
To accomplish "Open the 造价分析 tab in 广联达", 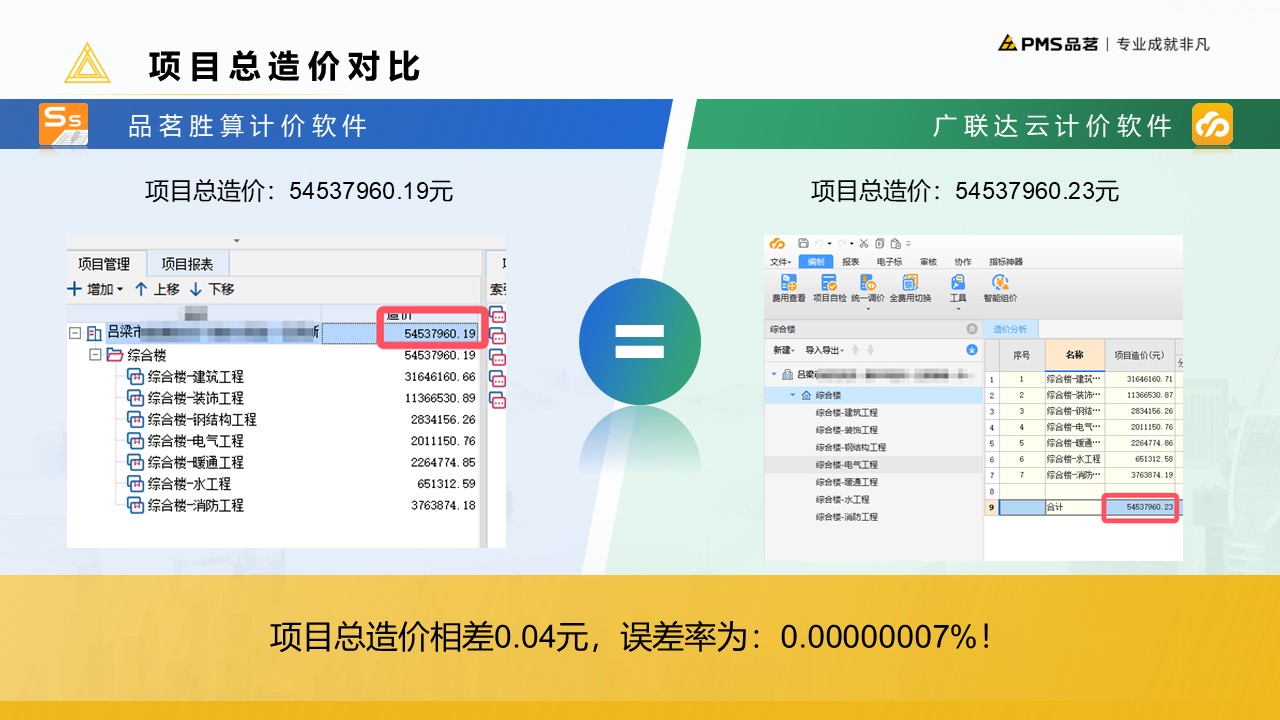I will [1011, 329].
